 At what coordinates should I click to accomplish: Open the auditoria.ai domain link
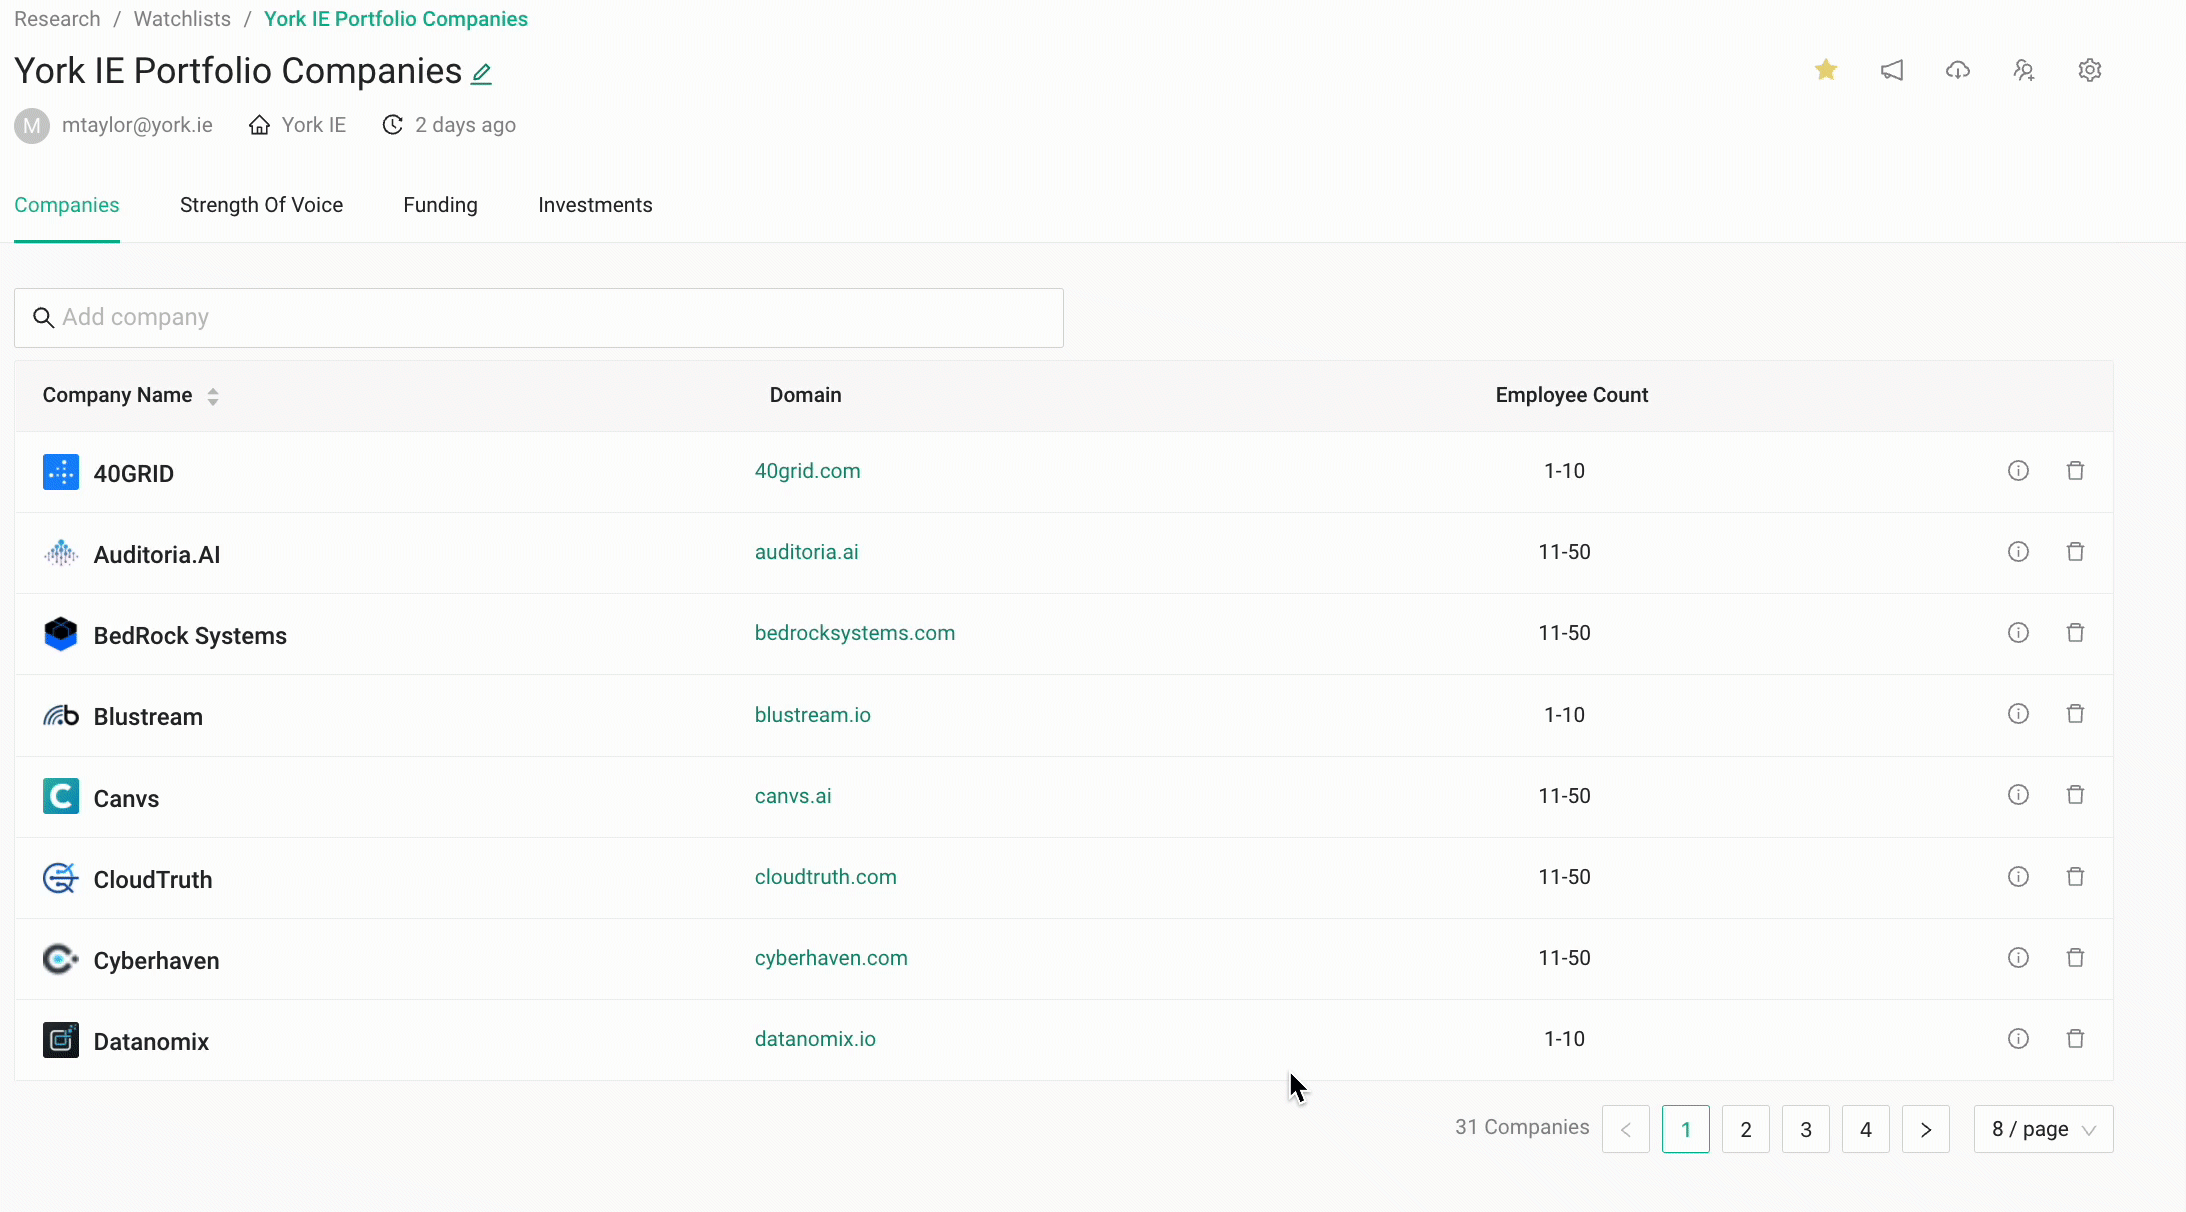(x=806, y=552)
